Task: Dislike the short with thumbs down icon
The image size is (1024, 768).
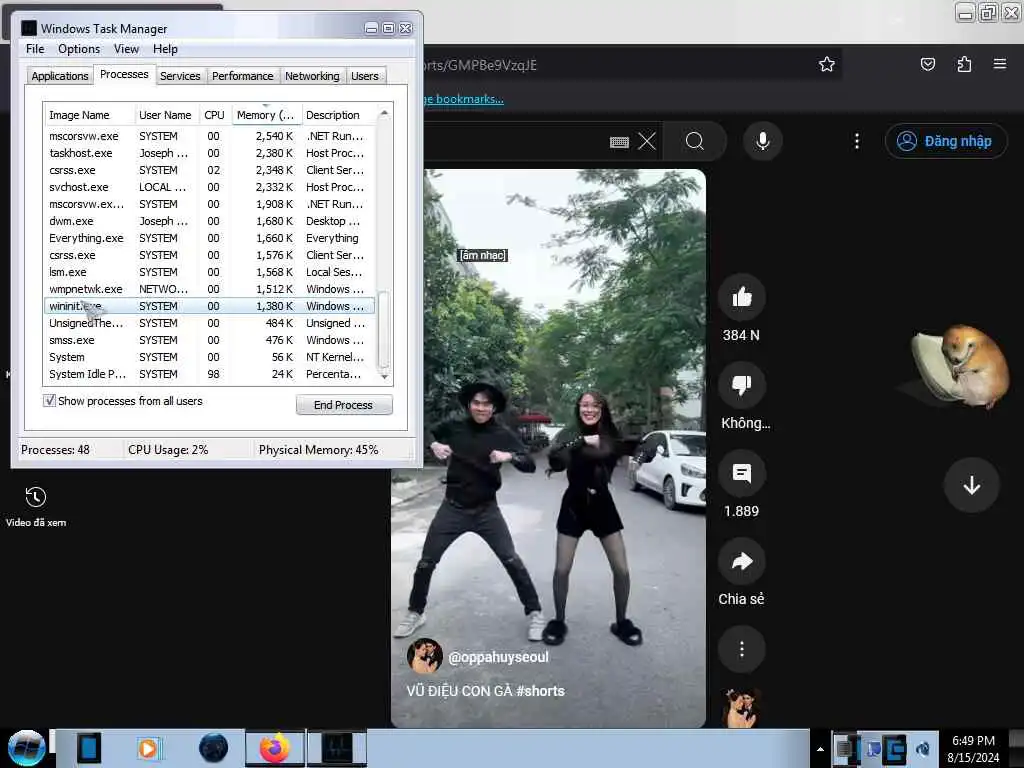Action: [x=741, y=385]
